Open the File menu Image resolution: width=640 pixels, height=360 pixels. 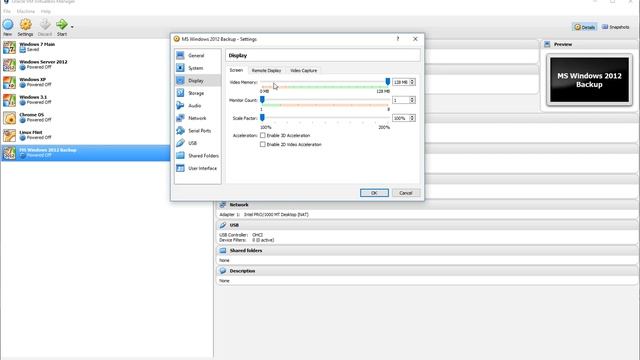pyautogui.click(x=7, y=11)
